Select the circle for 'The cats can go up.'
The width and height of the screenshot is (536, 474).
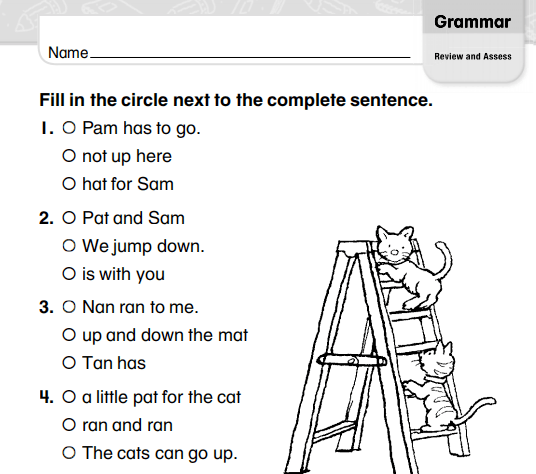click(x=69, y=453)
